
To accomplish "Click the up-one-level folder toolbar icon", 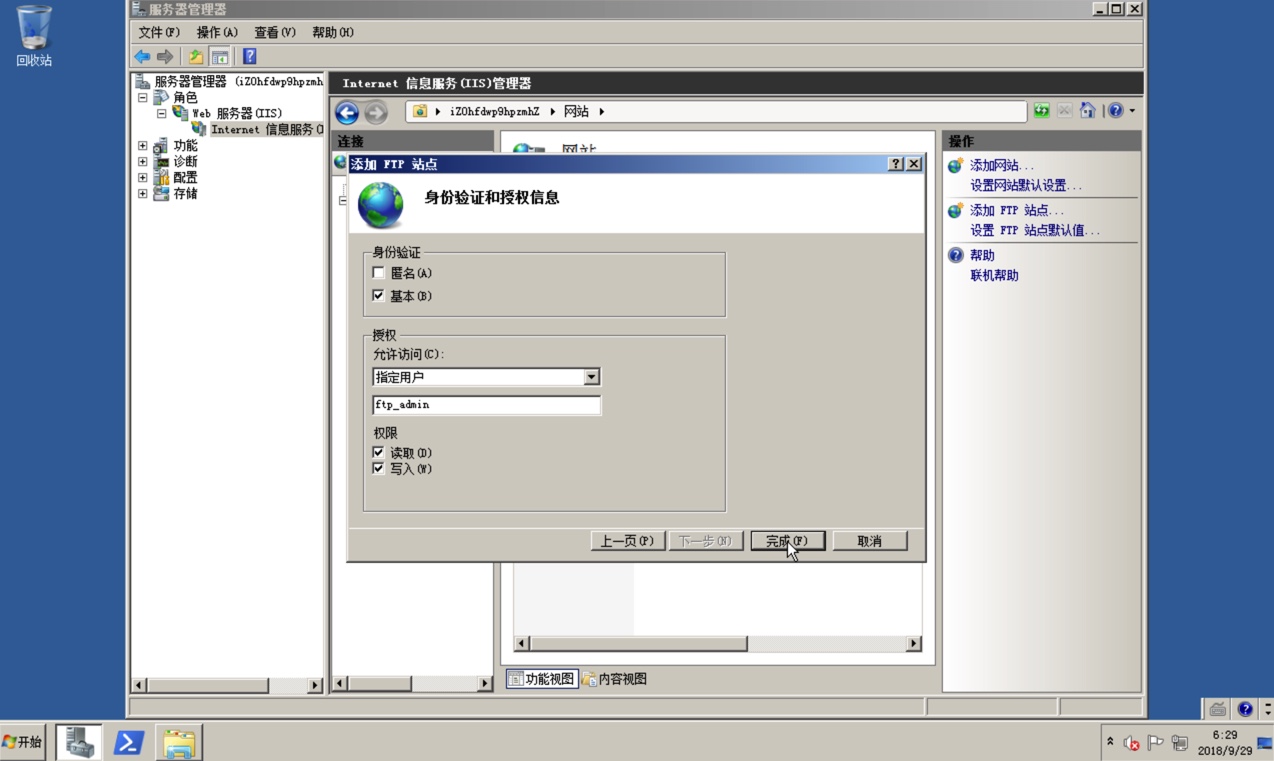I will 196,57.
